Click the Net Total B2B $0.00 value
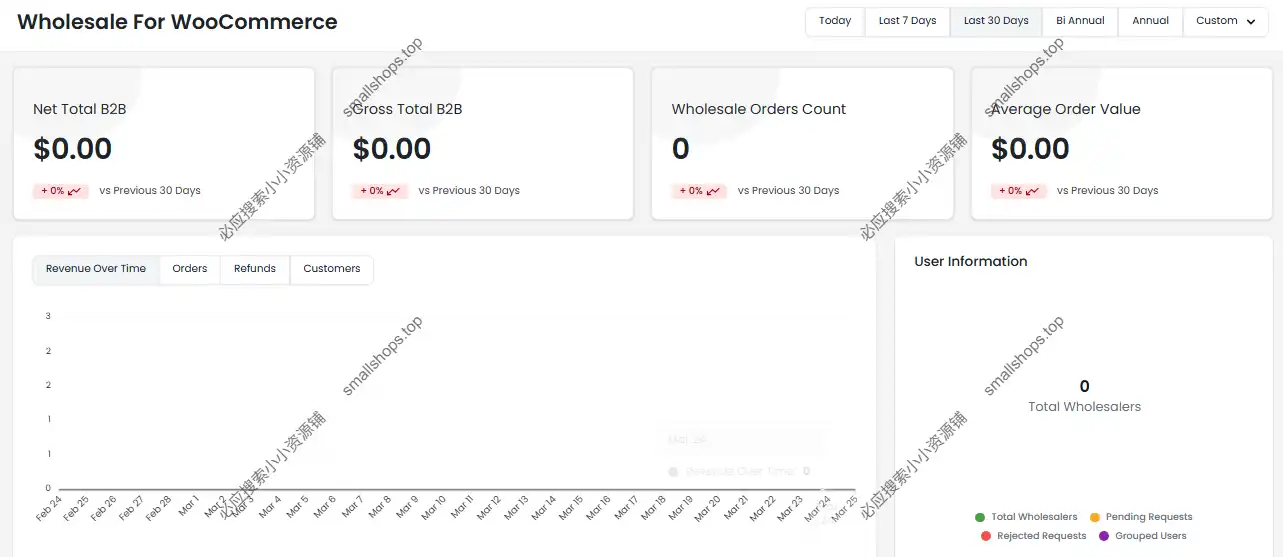Viewport: 1283px width, 557px height. point(72,149)
